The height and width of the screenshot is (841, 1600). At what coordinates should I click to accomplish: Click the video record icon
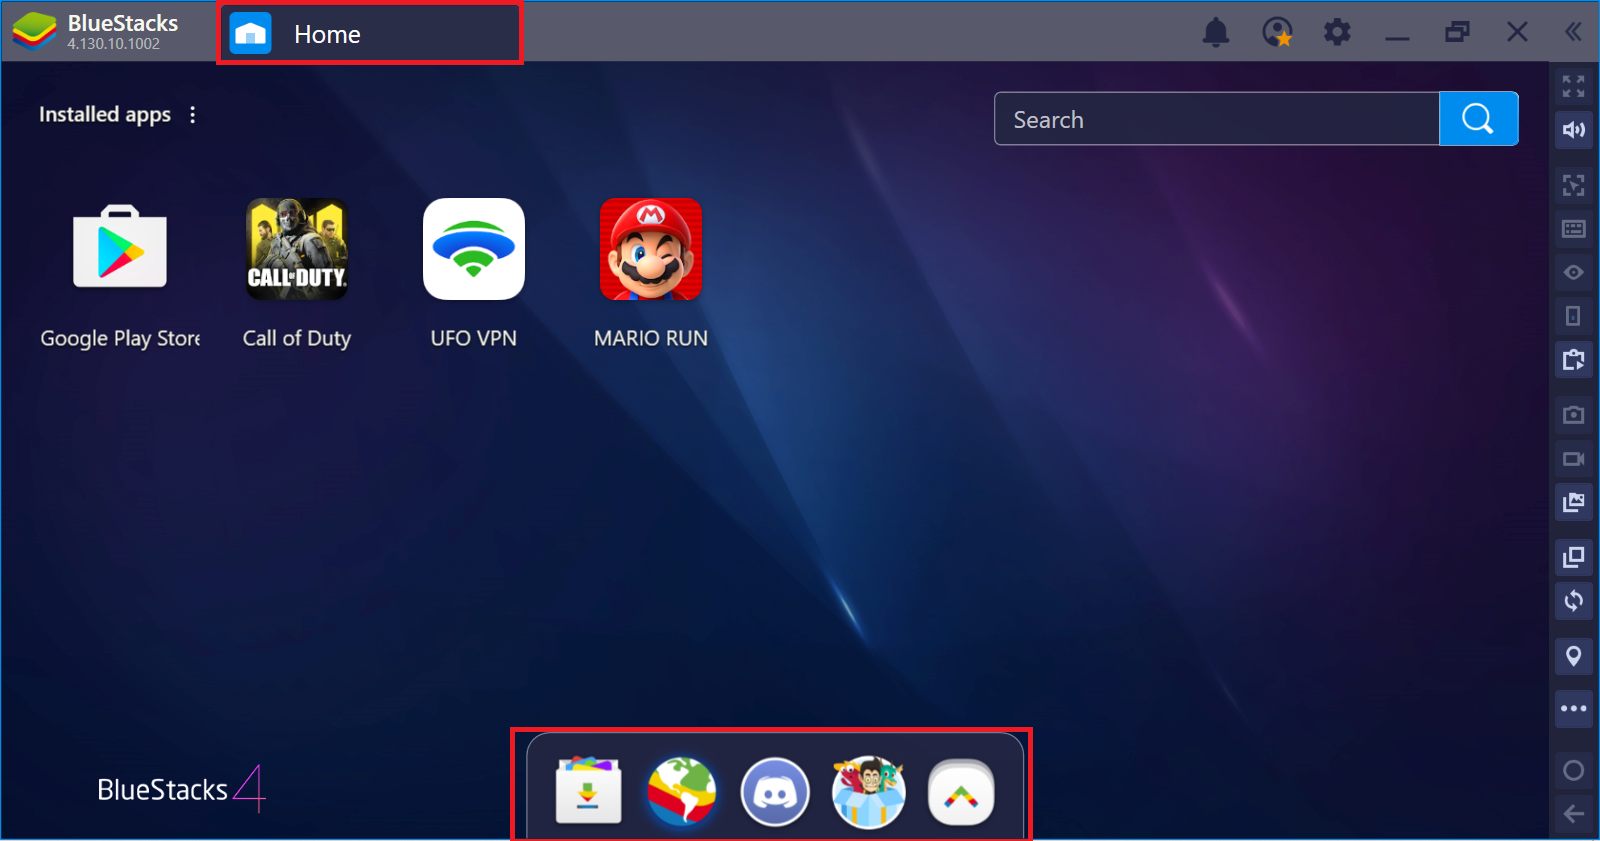(1573, 459)
